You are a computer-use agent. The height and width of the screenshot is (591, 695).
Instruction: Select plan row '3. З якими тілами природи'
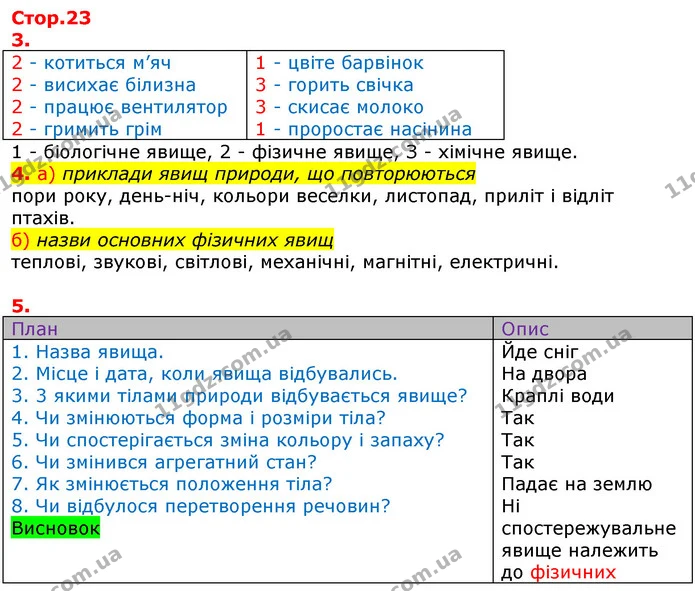[239, 396]
